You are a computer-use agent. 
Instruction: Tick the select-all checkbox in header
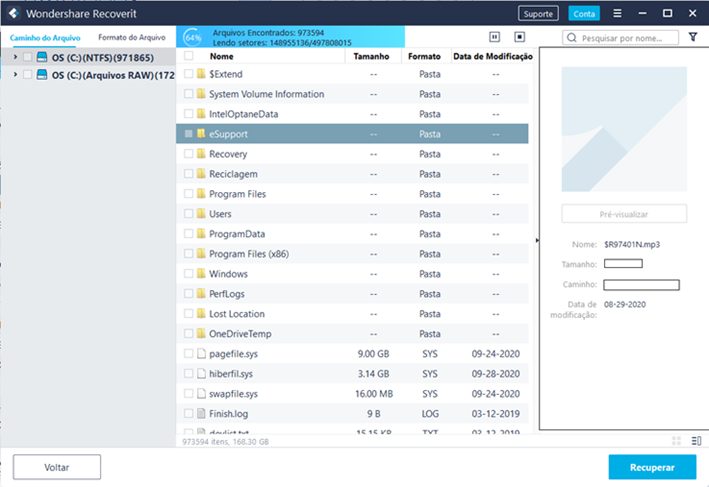click(189, 56)
